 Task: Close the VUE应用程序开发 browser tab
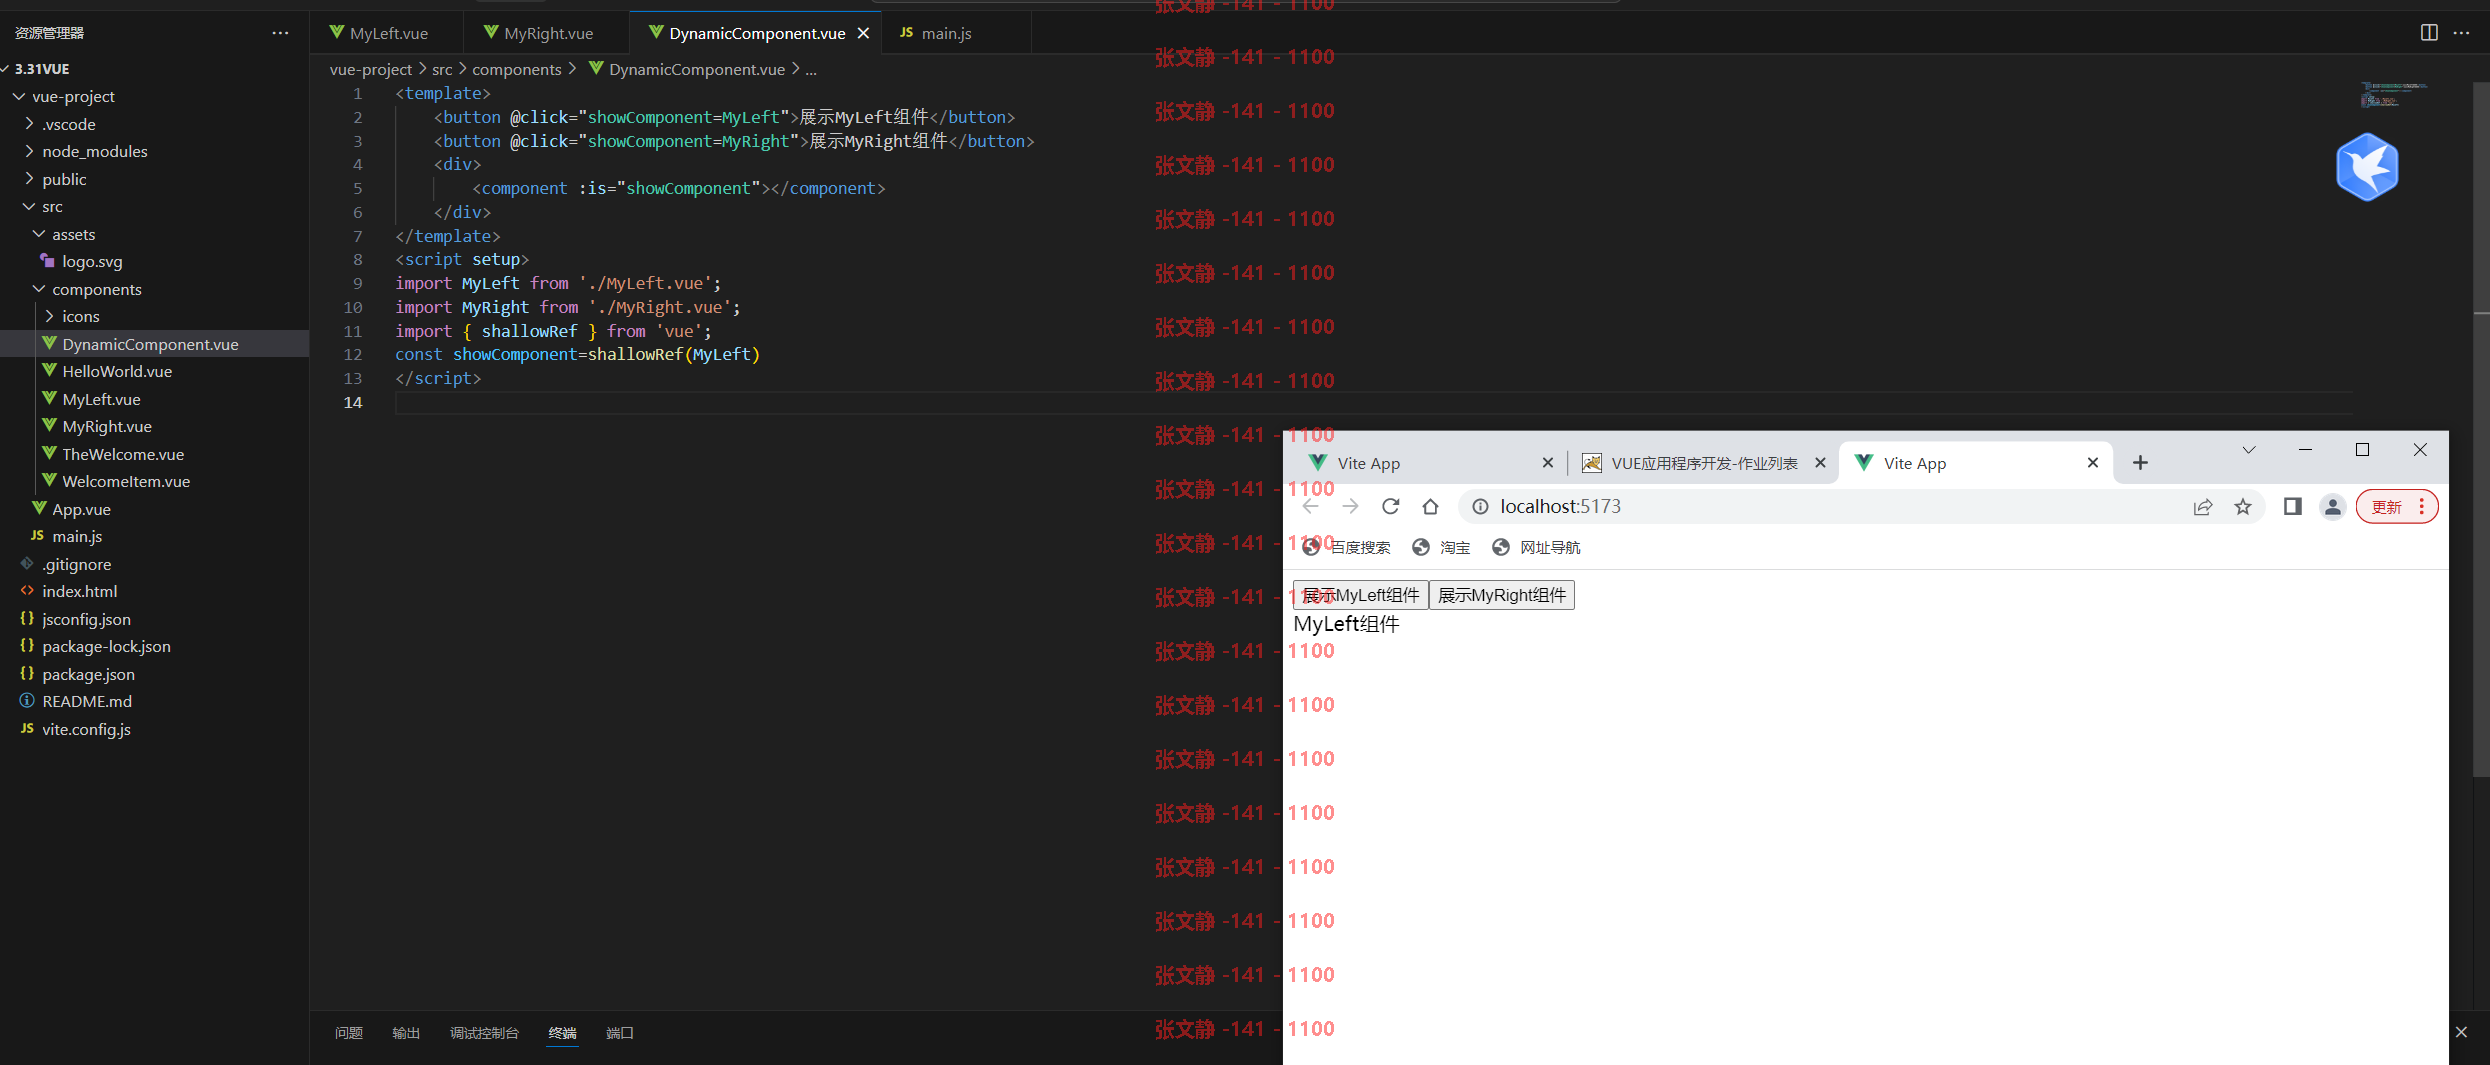1820,463
